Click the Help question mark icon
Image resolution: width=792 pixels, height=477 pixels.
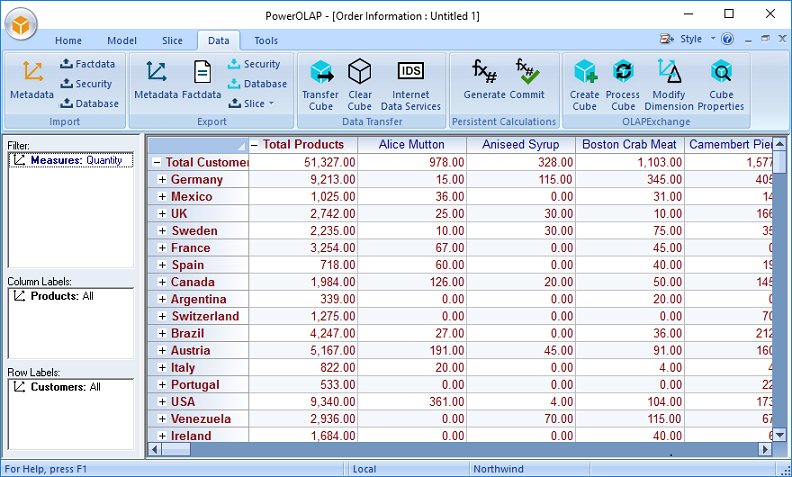click(x=727, y=39)
